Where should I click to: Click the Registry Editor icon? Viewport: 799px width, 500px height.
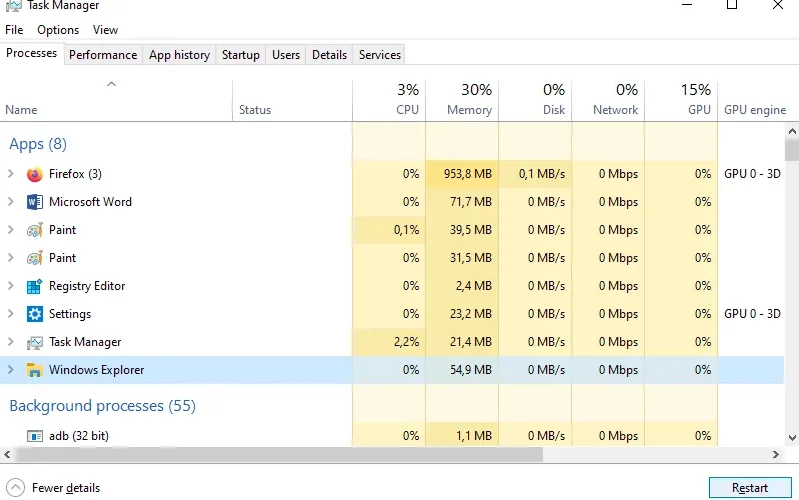(35, 286)
